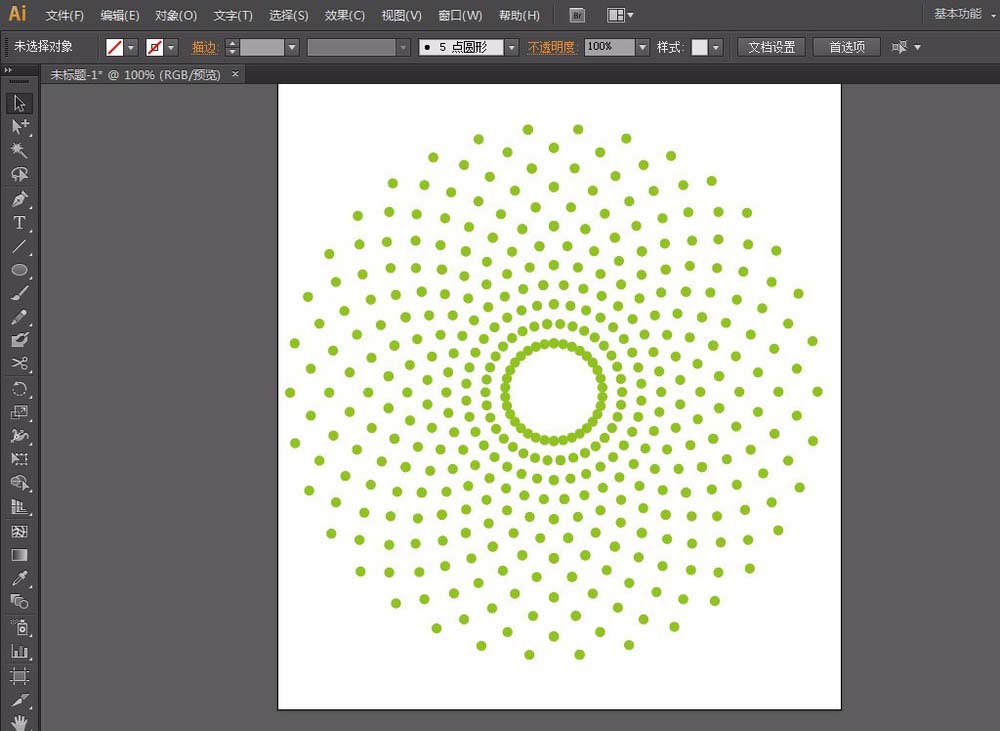Click the 首选项 preferences button
This screenshot has height=731, width=1000.
846,47
